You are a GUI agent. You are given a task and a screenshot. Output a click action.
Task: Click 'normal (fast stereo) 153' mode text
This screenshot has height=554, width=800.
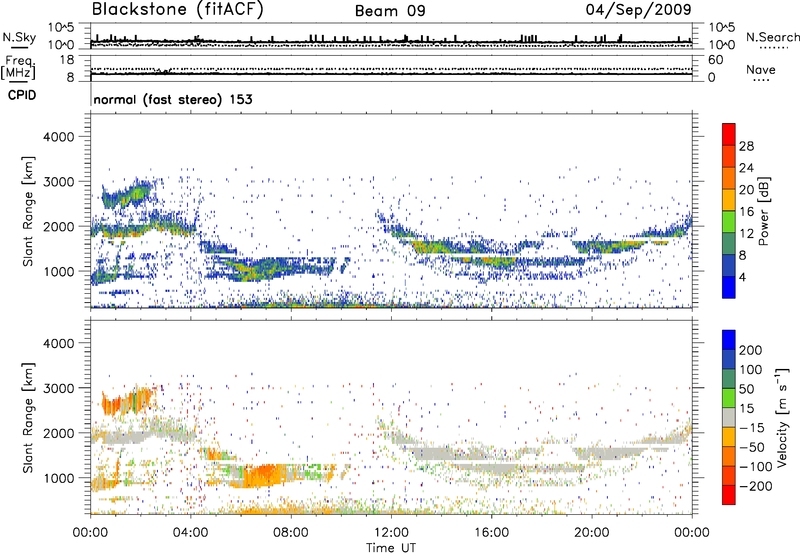pyautogui.click(x=173, y=99)
